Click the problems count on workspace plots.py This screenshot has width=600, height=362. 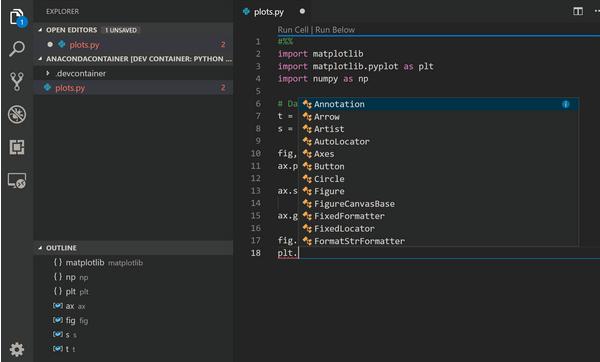point(223,88)
